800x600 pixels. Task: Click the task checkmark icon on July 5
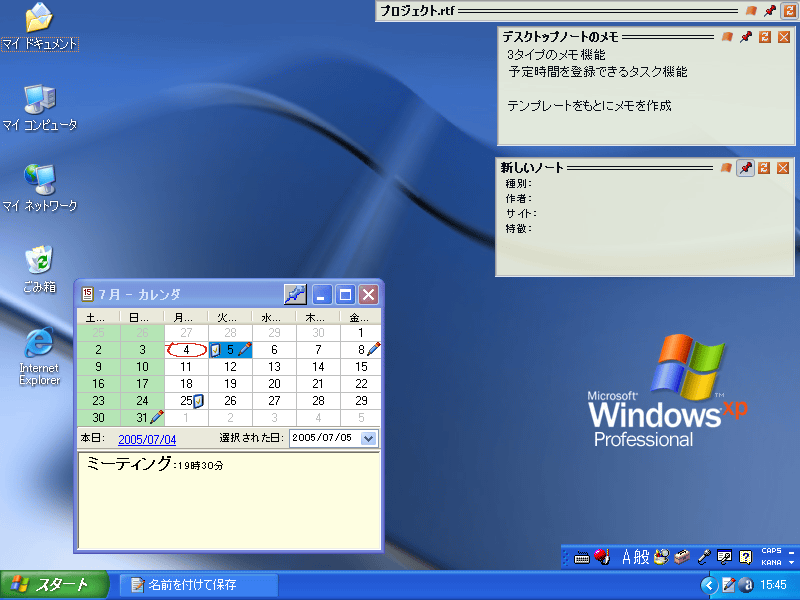tap(216, 350)
